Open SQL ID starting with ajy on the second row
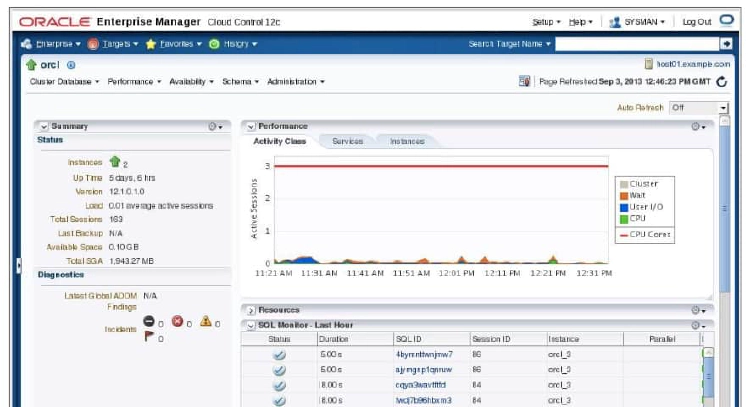Image resolution: width=750 pixels, height=407 pixels. click(x=423, y=370)
